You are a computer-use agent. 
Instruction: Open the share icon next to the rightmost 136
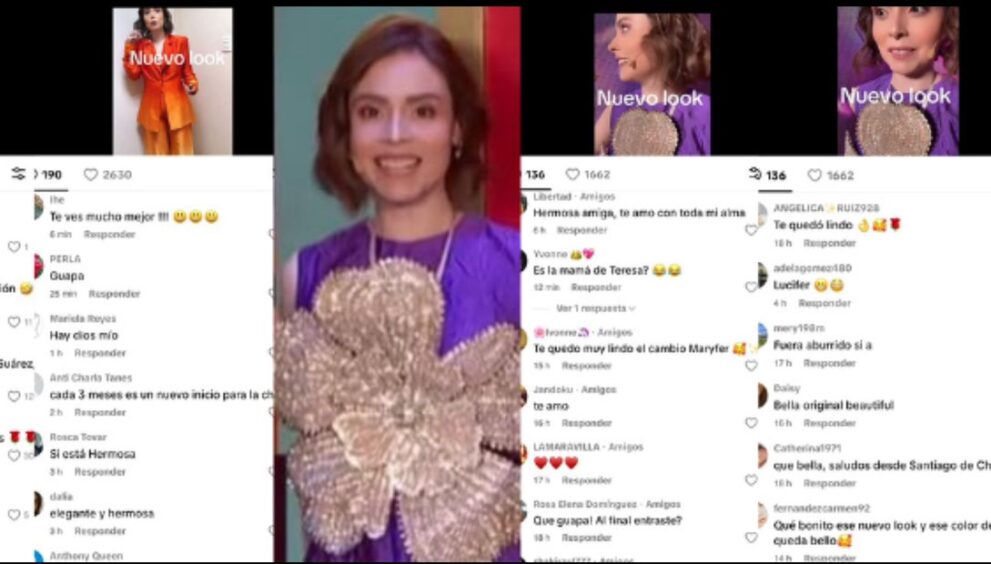pos(755,174)
